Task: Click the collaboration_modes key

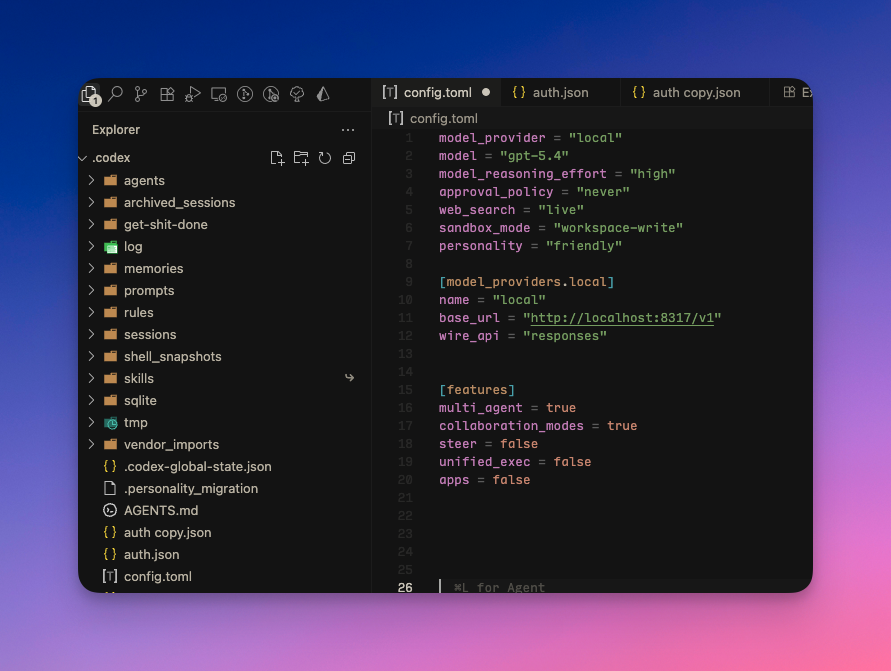Action: (511, 426)
